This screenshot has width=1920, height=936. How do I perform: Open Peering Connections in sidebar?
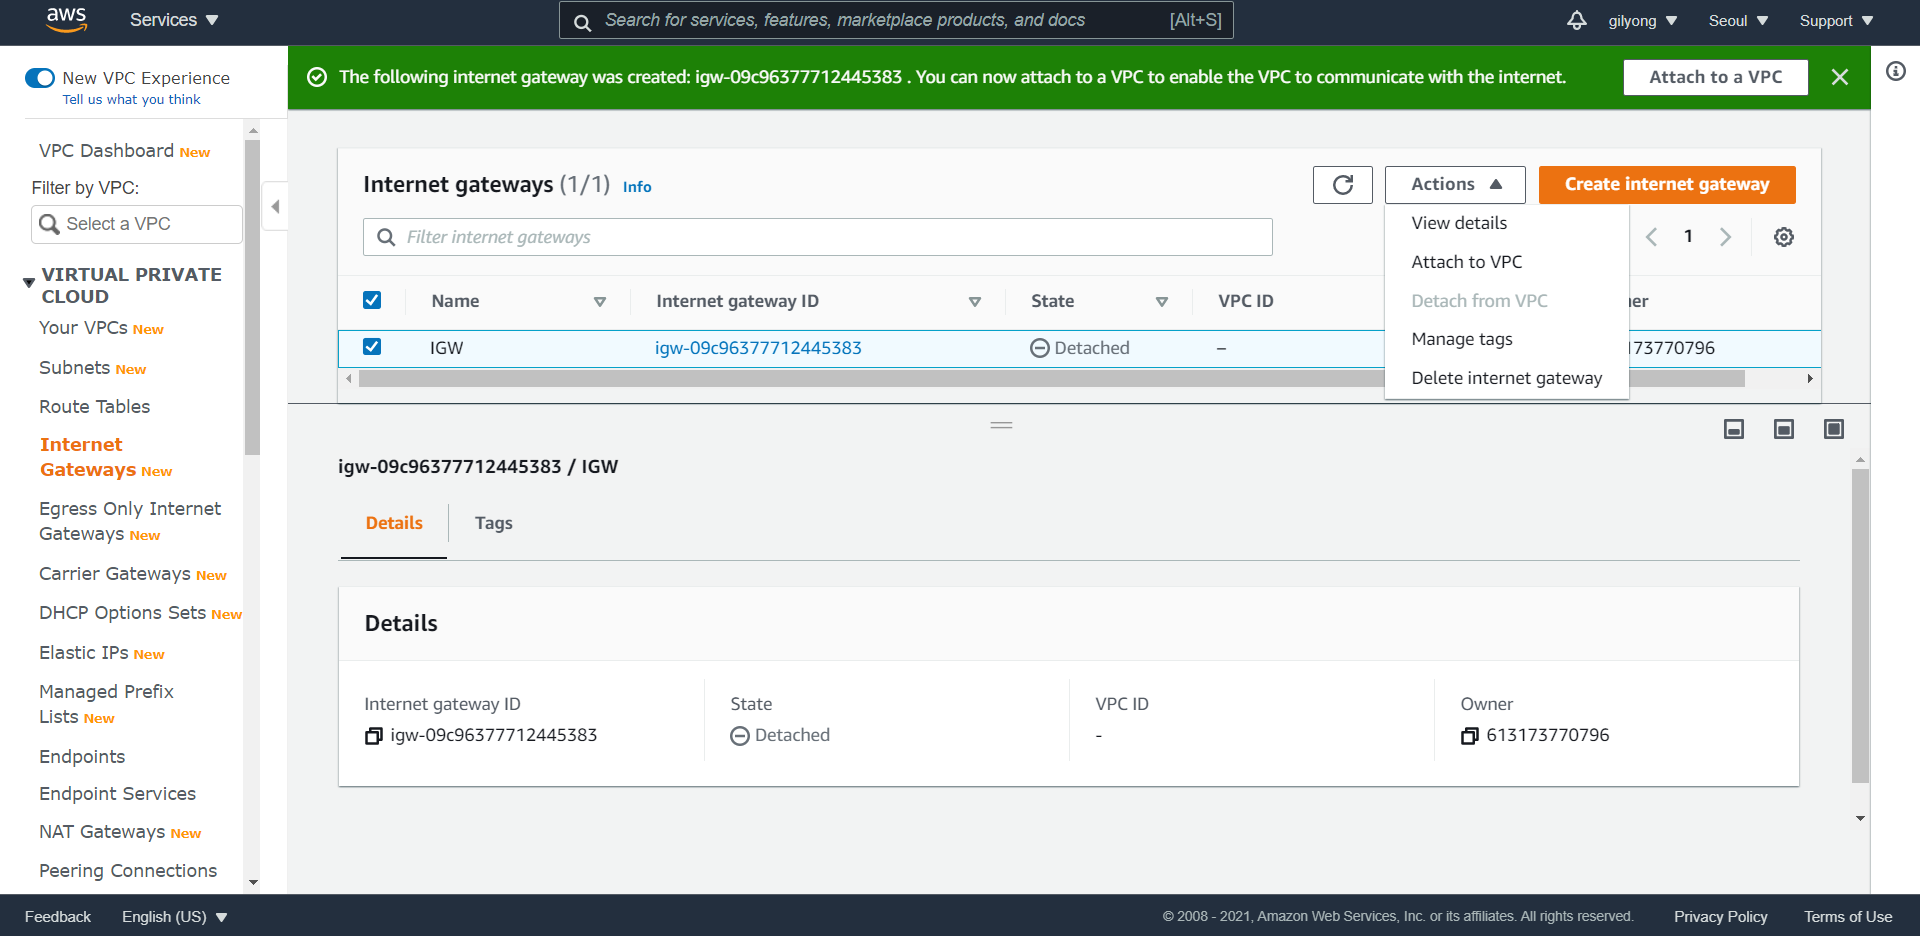point(128,871)
